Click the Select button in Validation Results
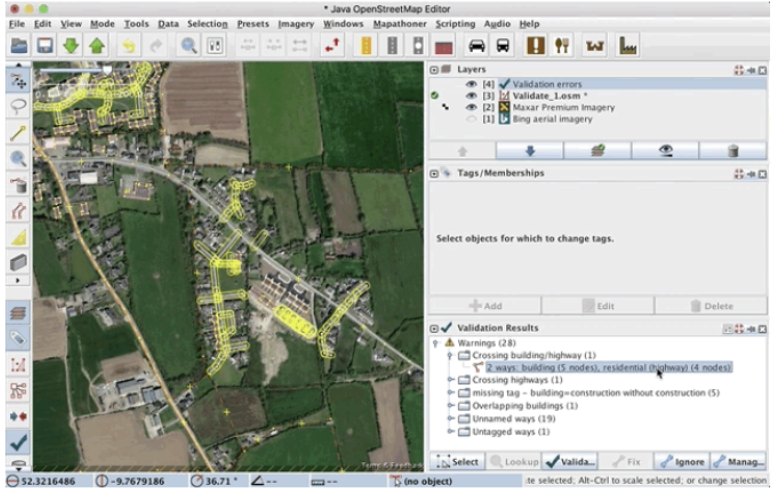Screen dimensions: 774x502 point(457,462)
